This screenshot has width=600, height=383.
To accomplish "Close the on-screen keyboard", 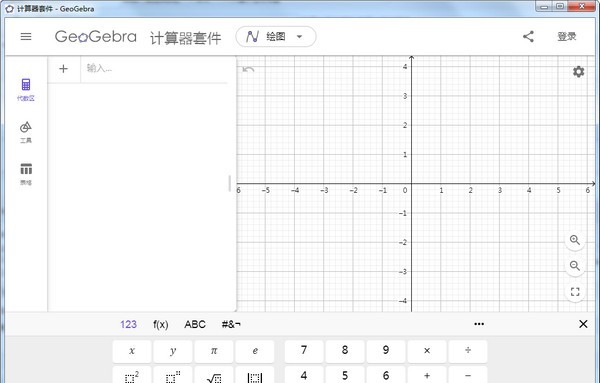I will [x=583, y=324].
